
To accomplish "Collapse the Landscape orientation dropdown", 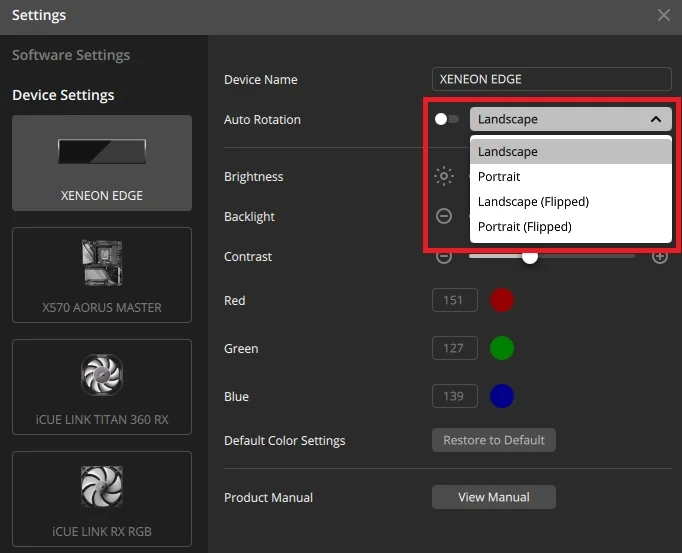I will [x=571, y=119].
